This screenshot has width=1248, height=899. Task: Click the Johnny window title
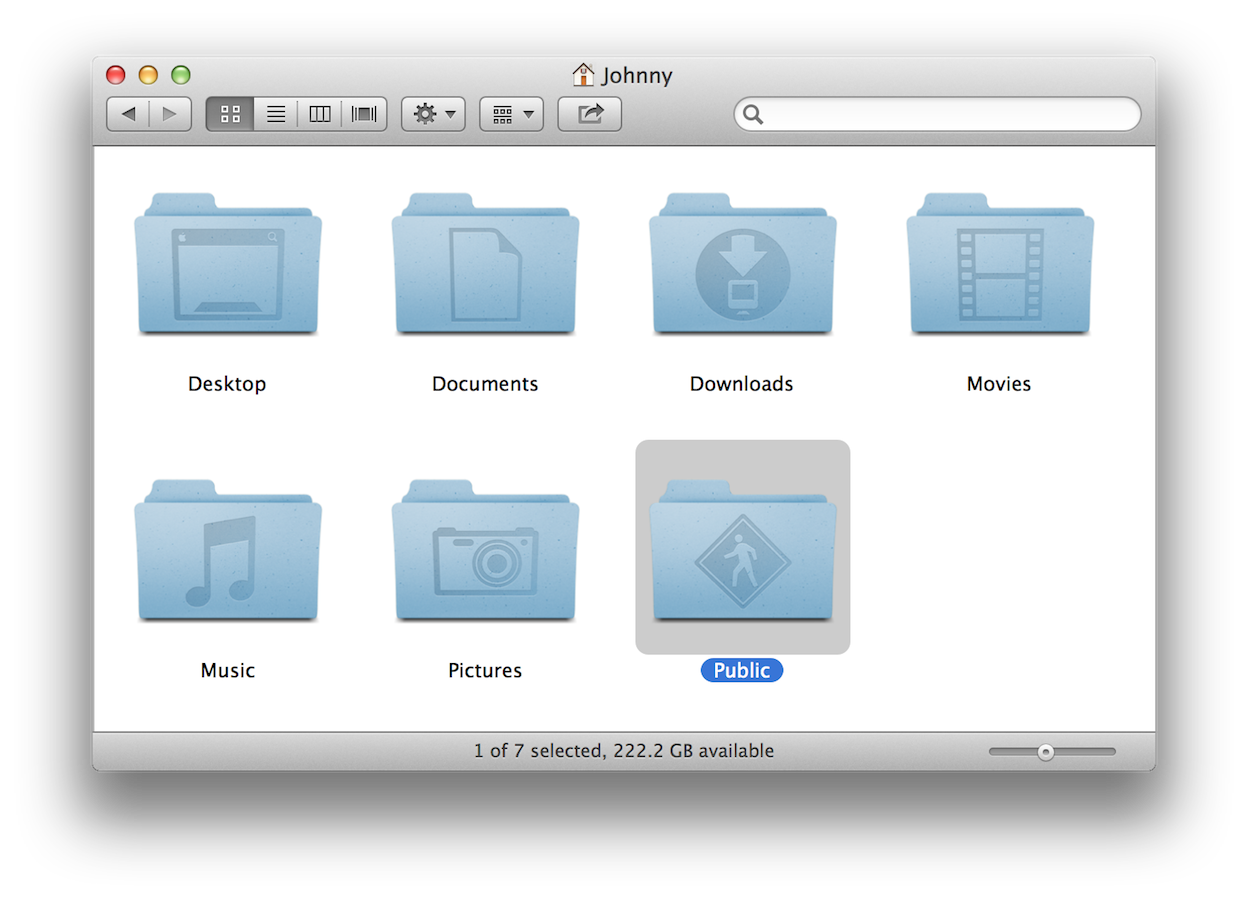637,76
